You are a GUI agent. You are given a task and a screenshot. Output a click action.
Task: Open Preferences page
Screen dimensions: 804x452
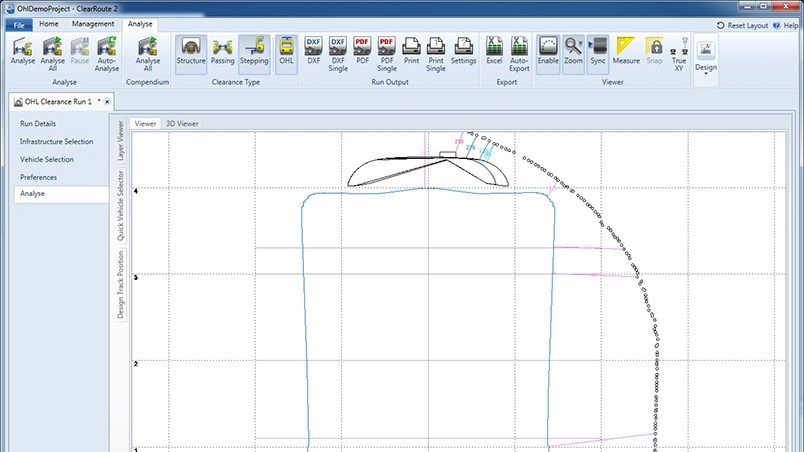coord(38,177)
